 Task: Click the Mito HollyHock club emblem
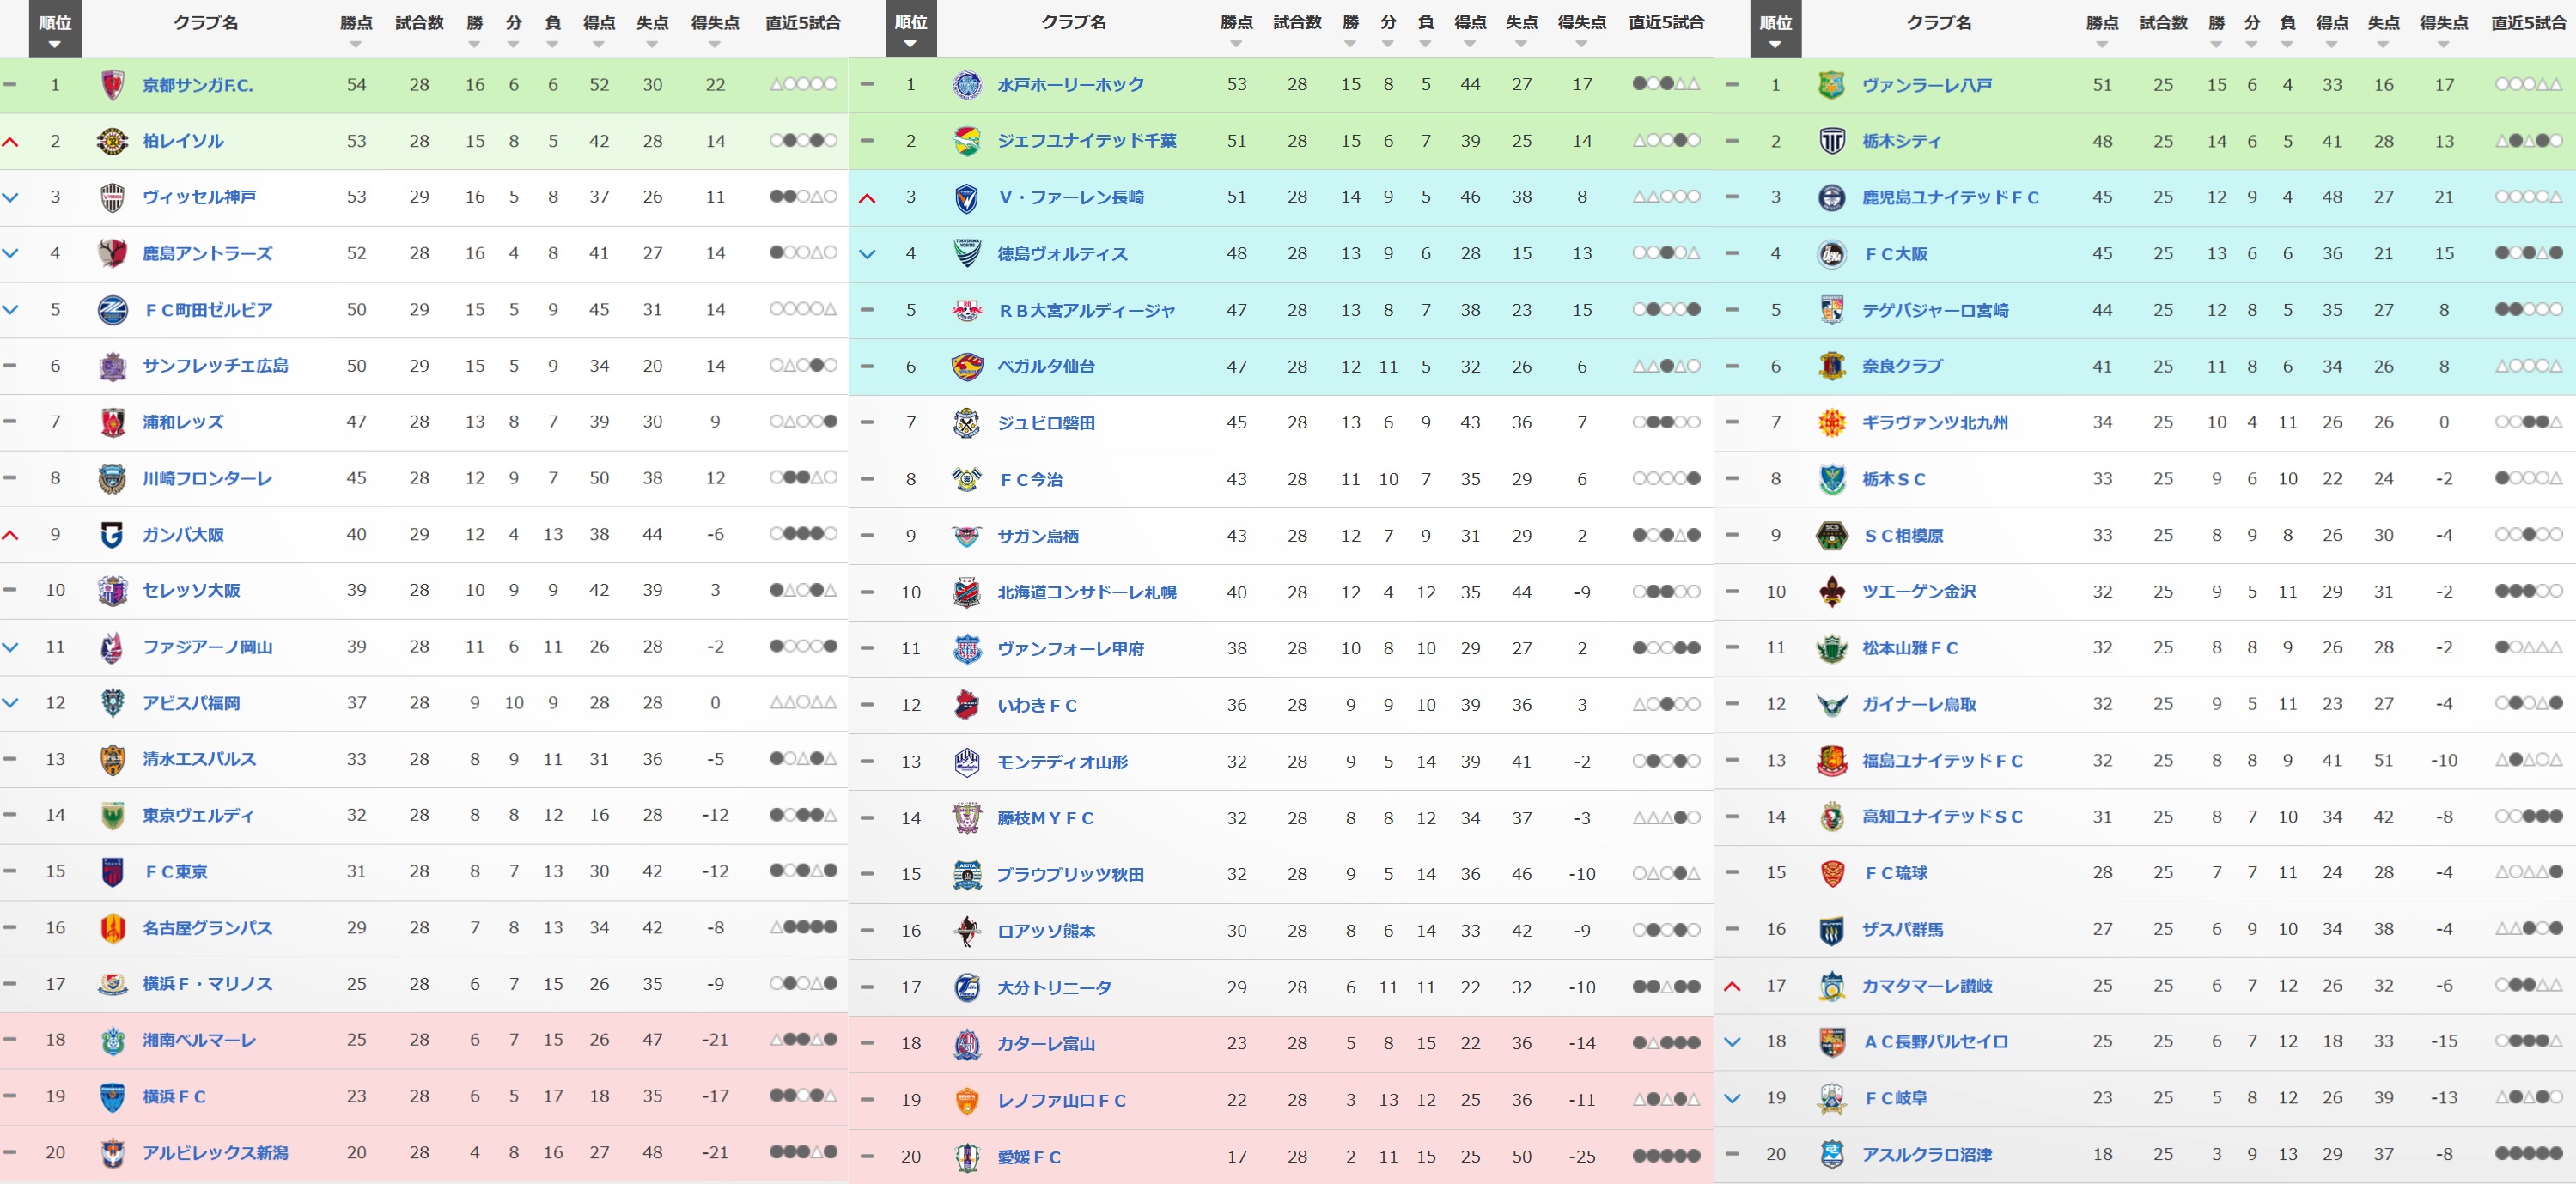coord(967,85)
